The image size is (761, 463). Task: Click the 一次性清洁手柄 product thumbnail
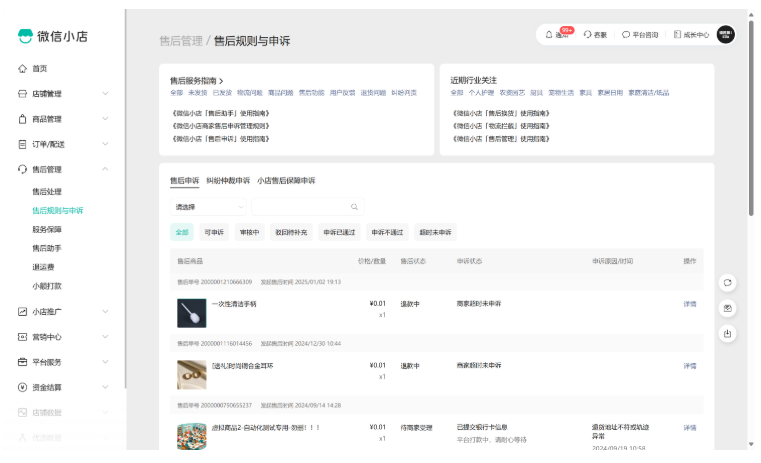pyautogui.click(x=191, y=313)
